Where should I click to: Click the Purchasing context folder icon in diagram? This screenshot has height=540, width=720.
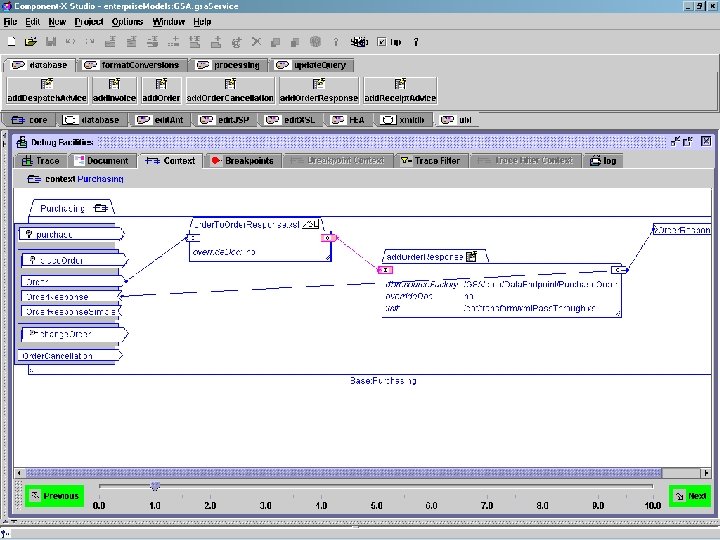click(101, 208)
